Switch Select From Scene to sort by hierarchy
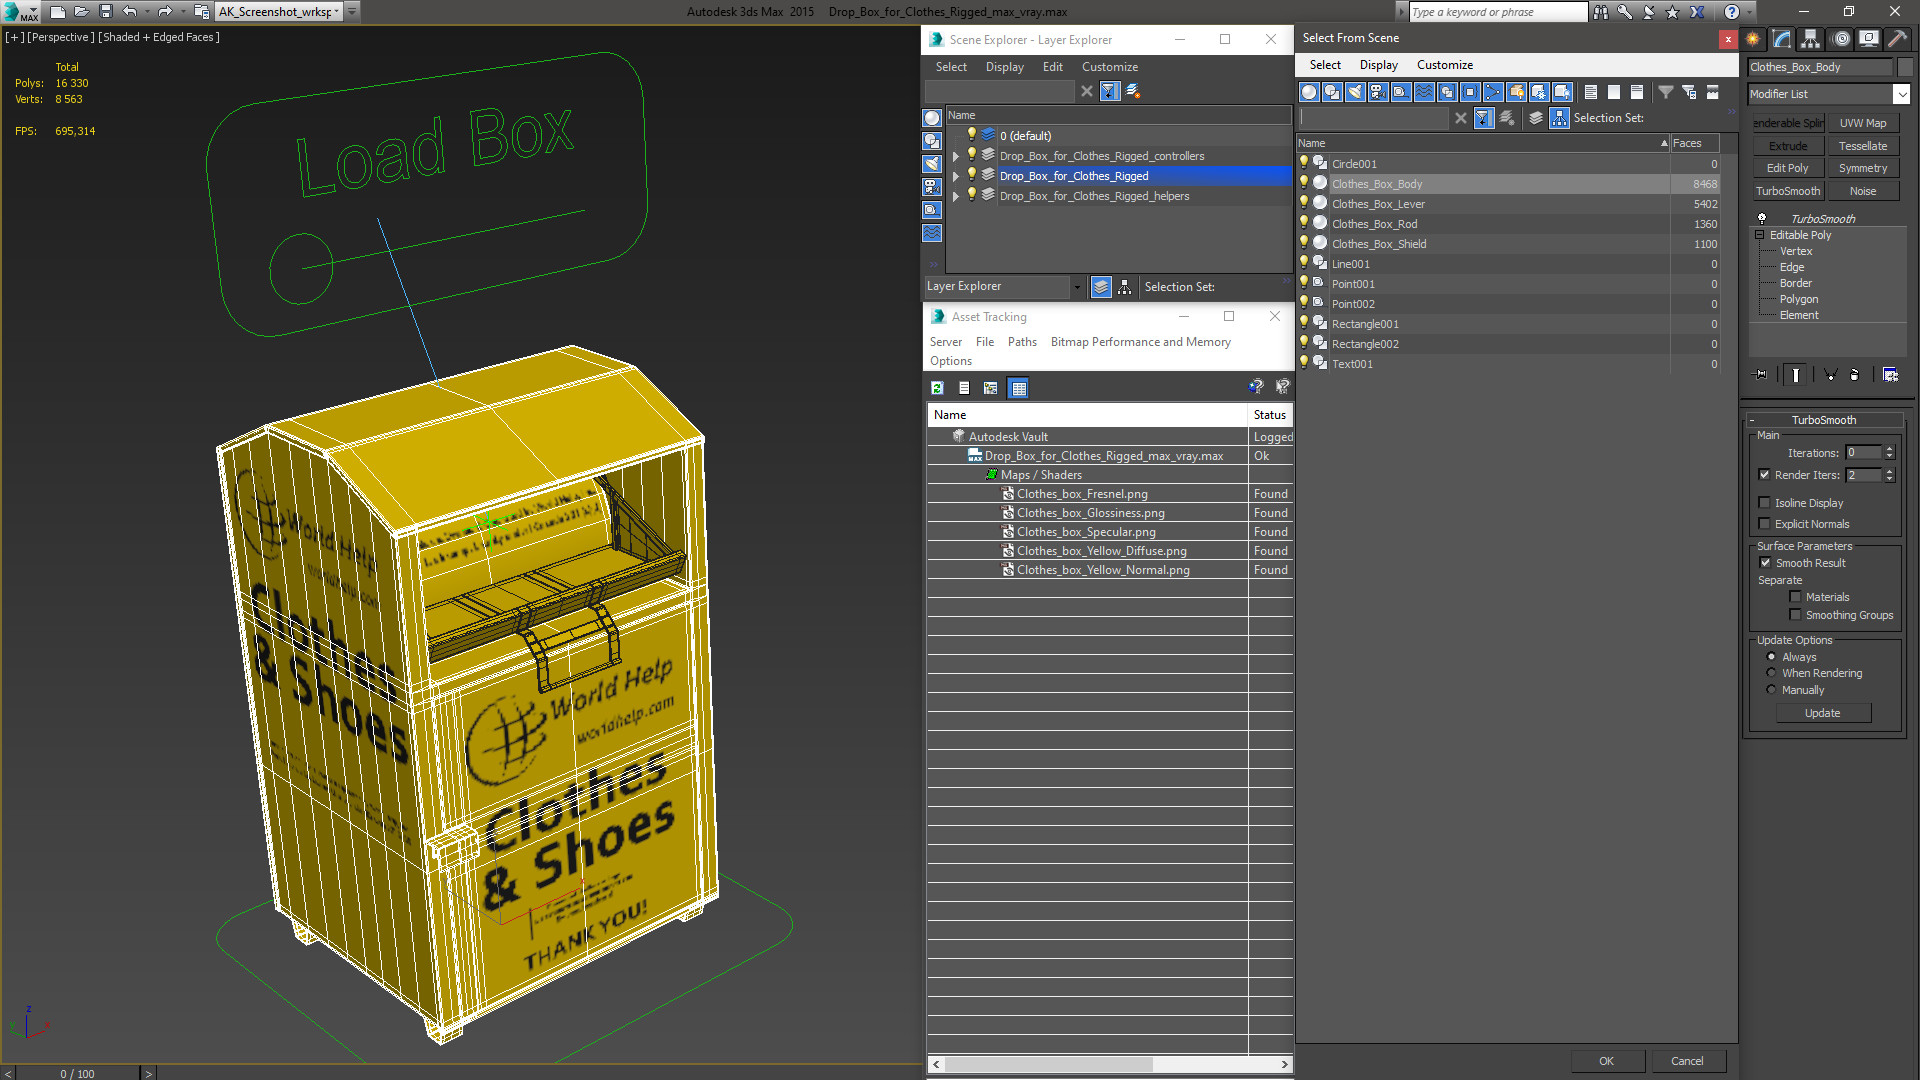The image size is (1920, 1080). pyautogui.click(x=1560, y=118)
